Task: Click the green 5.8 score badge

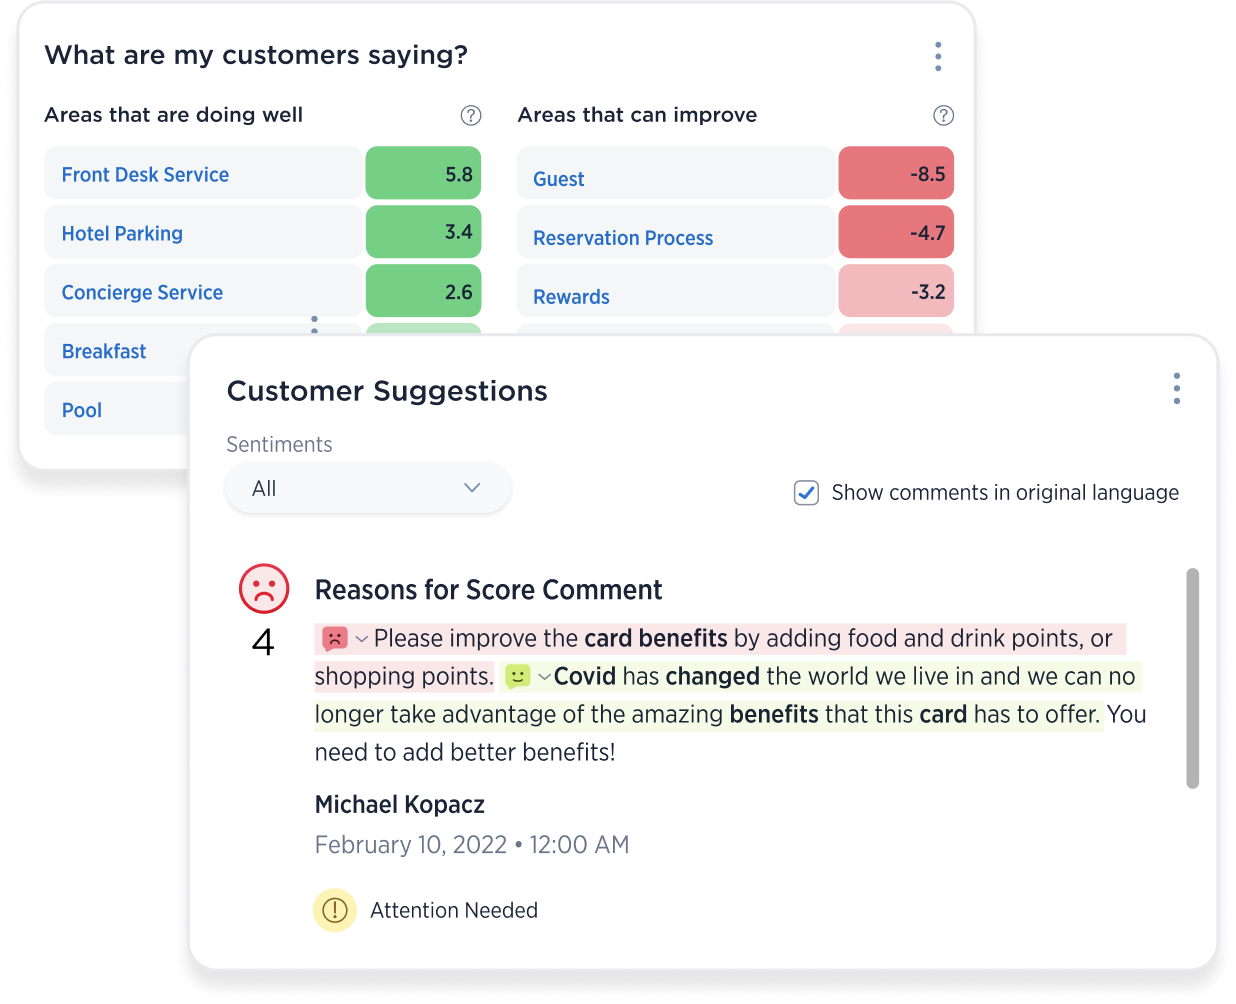Action: pyautogui.click(x=423, y=172)
